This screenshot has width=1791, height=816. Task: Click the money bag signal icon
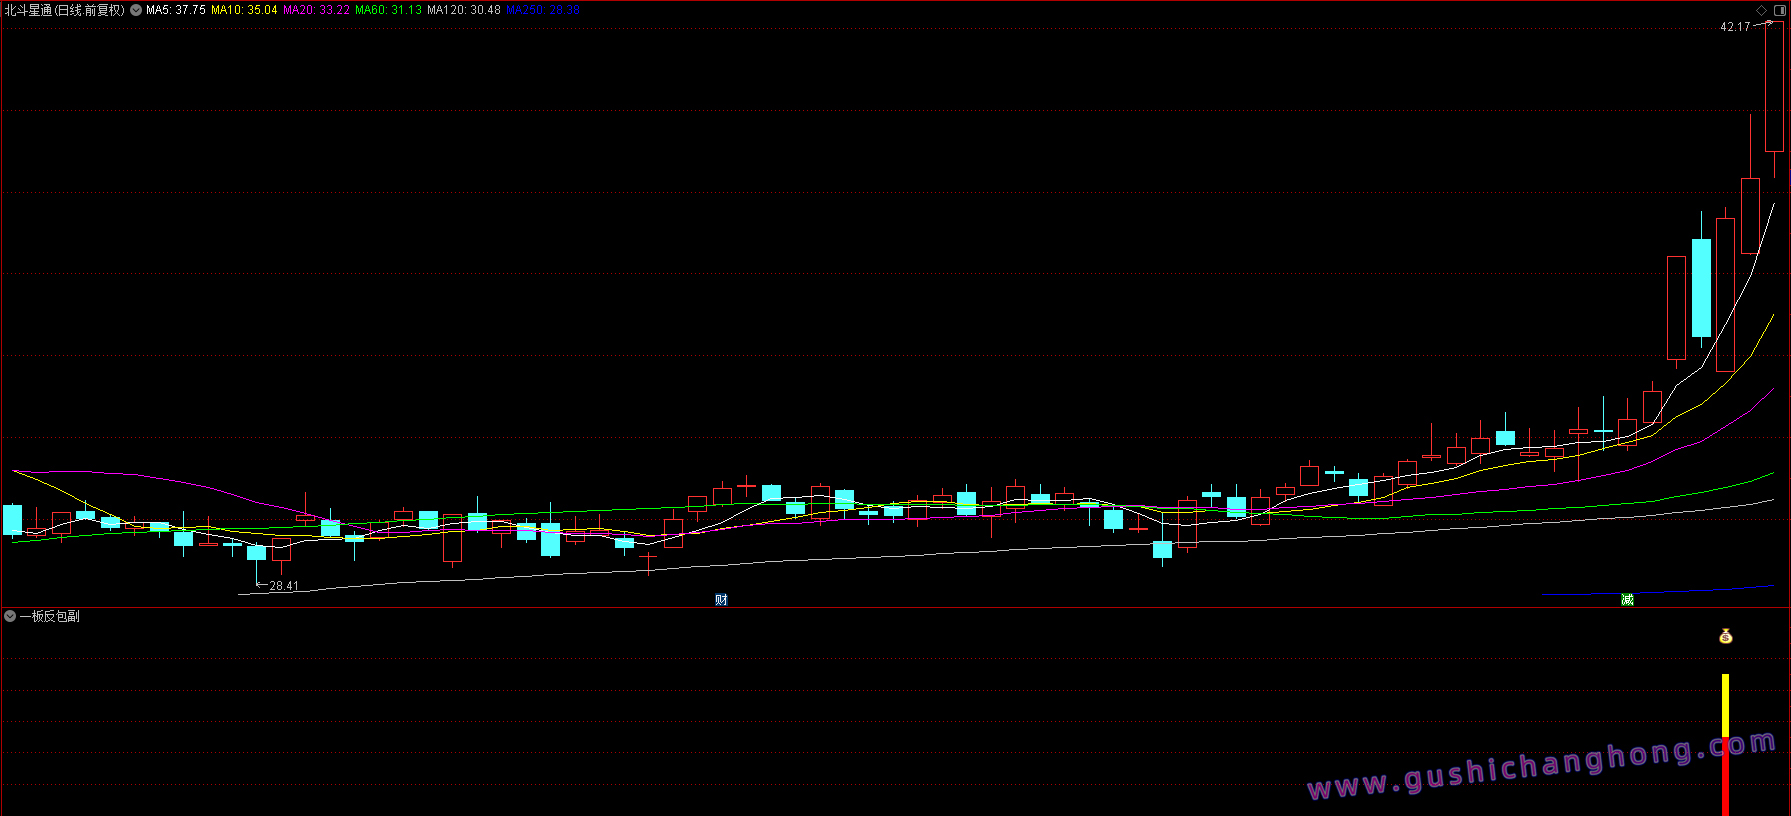coord(1725,636)
